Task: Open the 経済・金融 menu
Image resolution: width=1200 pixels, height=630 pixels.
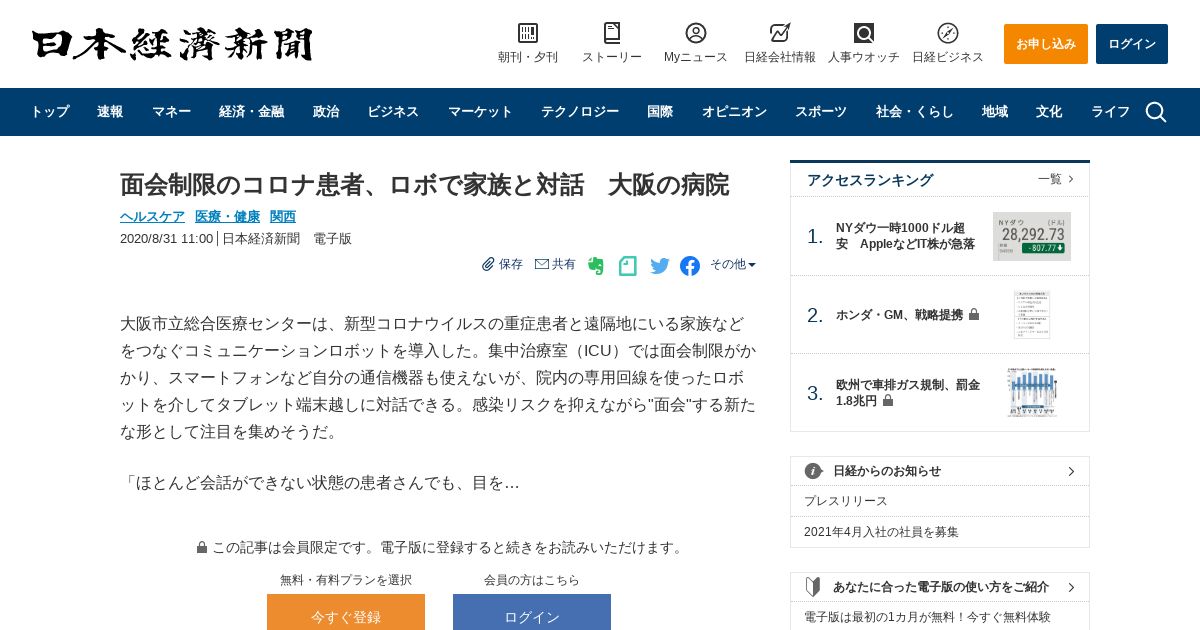Action: (x=251, y=112)
